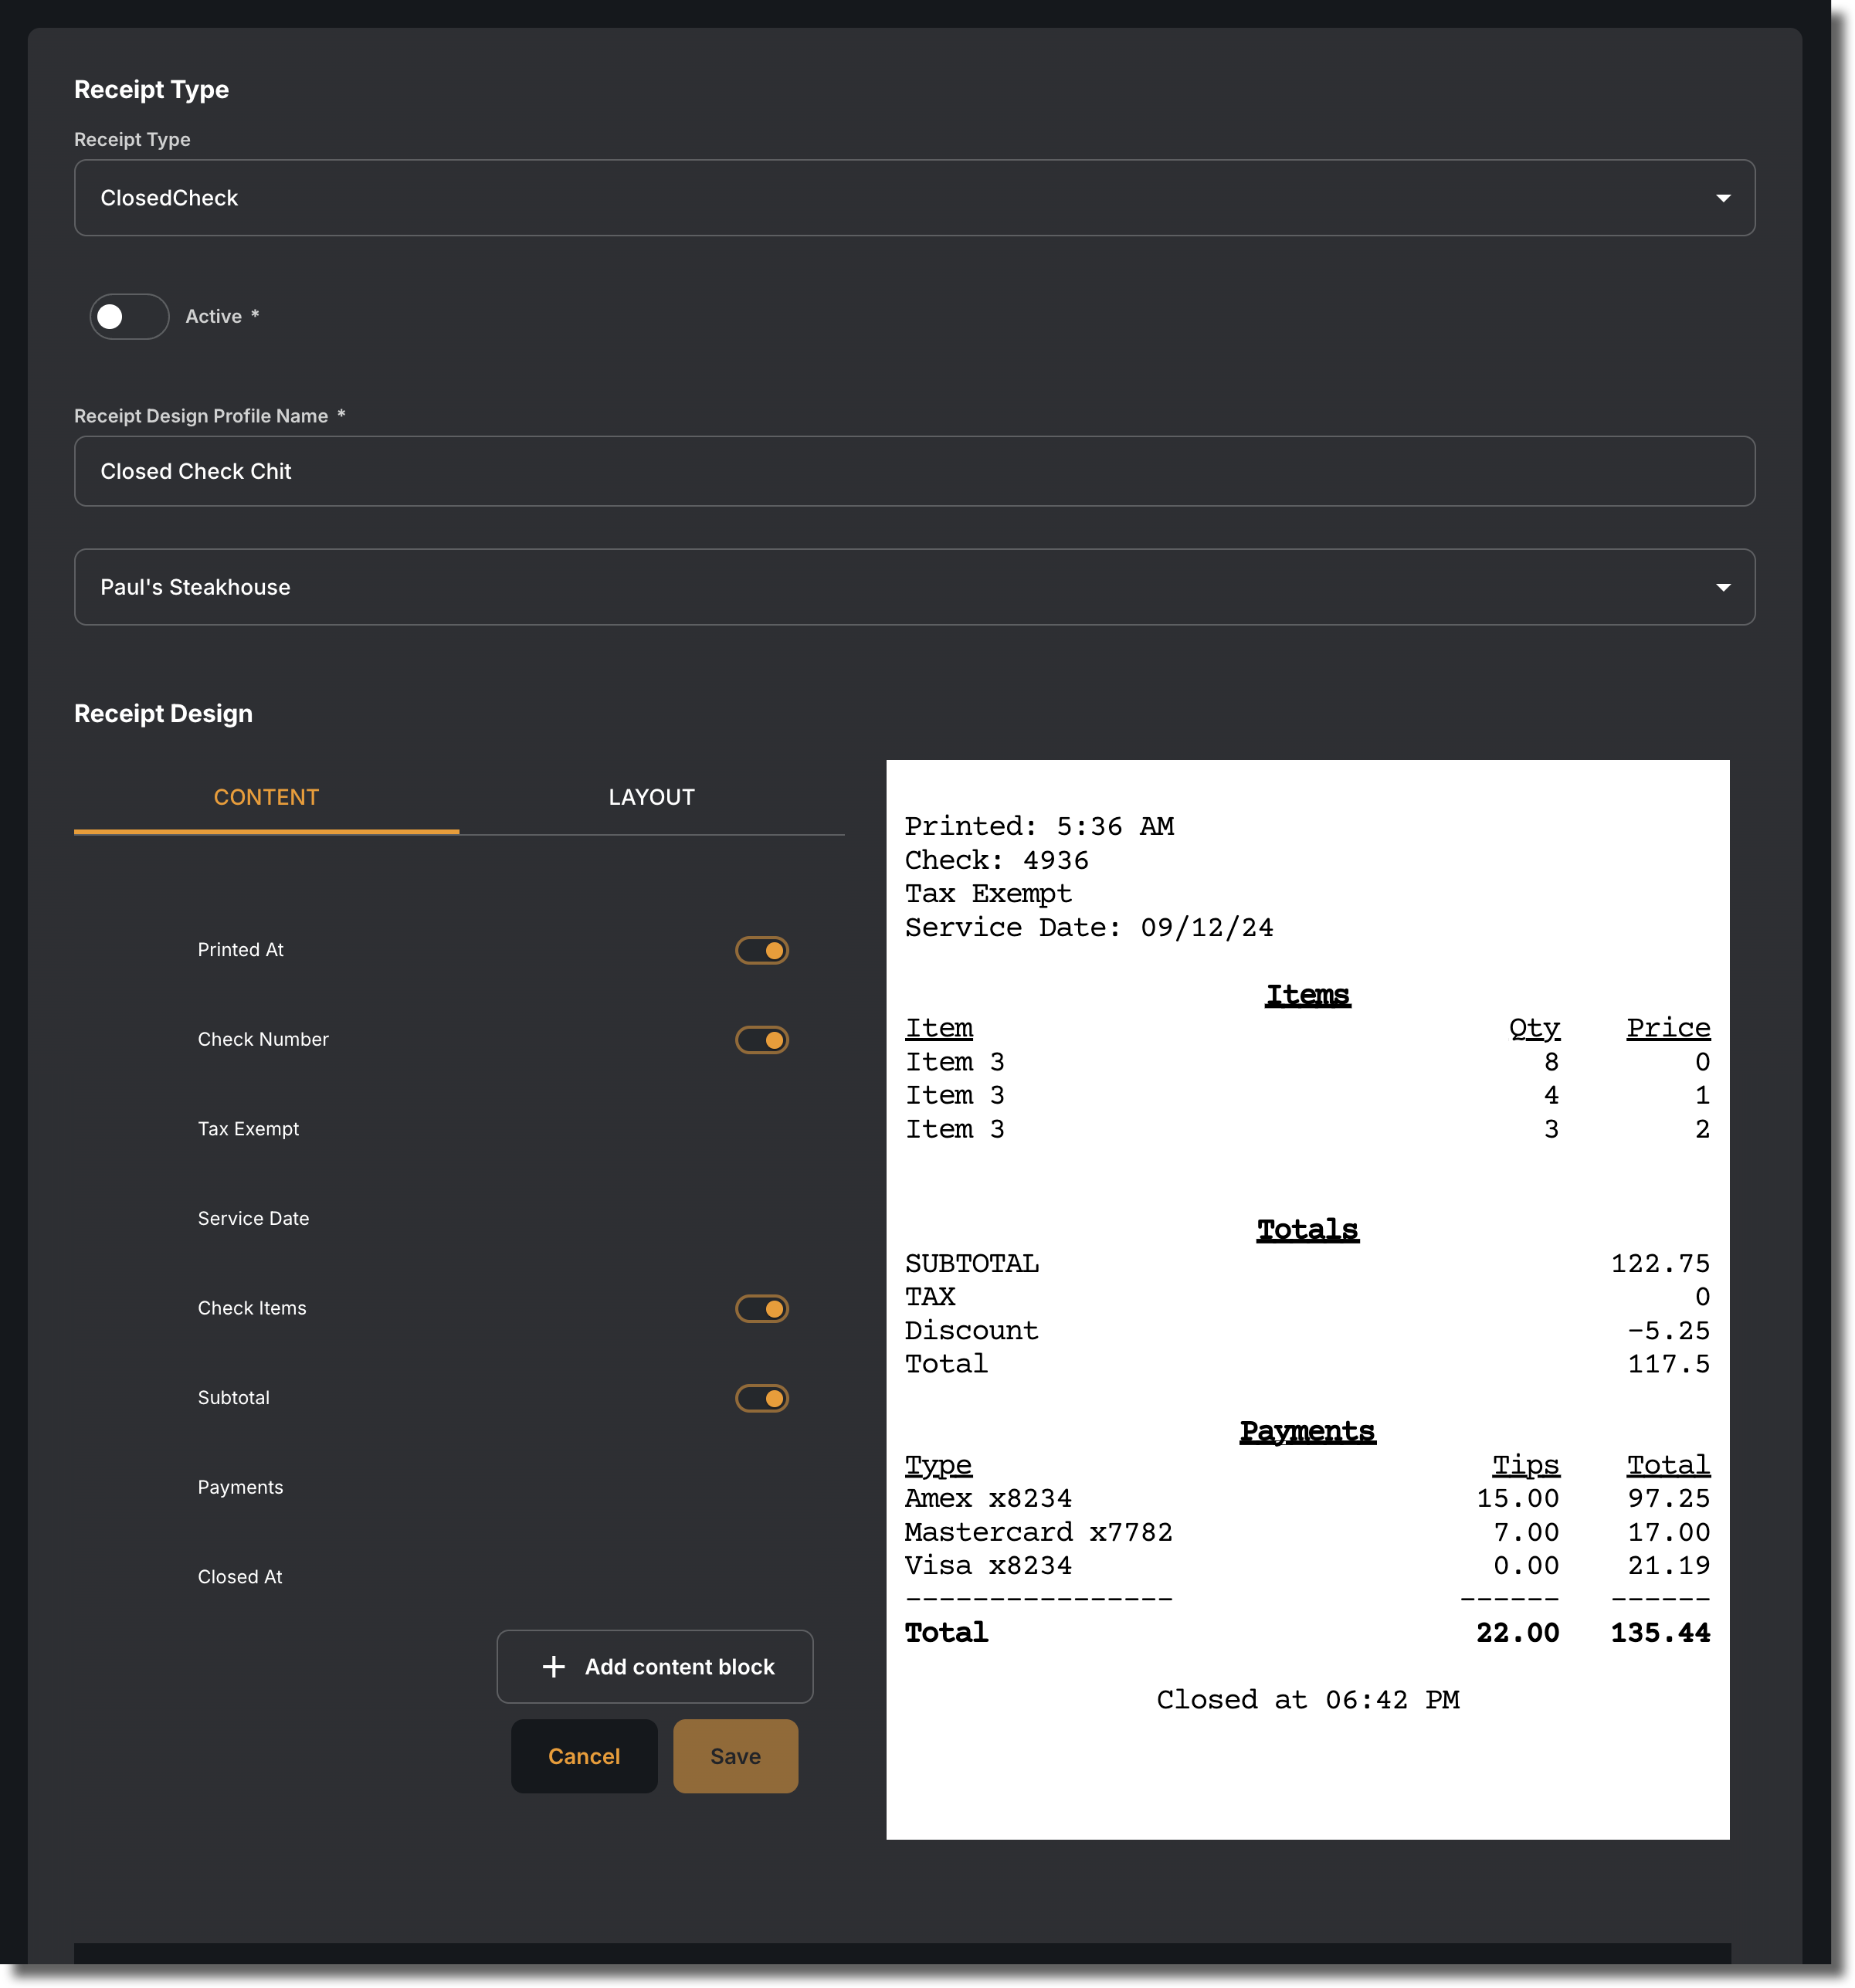The width and height of the screenshot is (1855, 1988).
Task: Click Add content block button
Action: click(655, 1666)
